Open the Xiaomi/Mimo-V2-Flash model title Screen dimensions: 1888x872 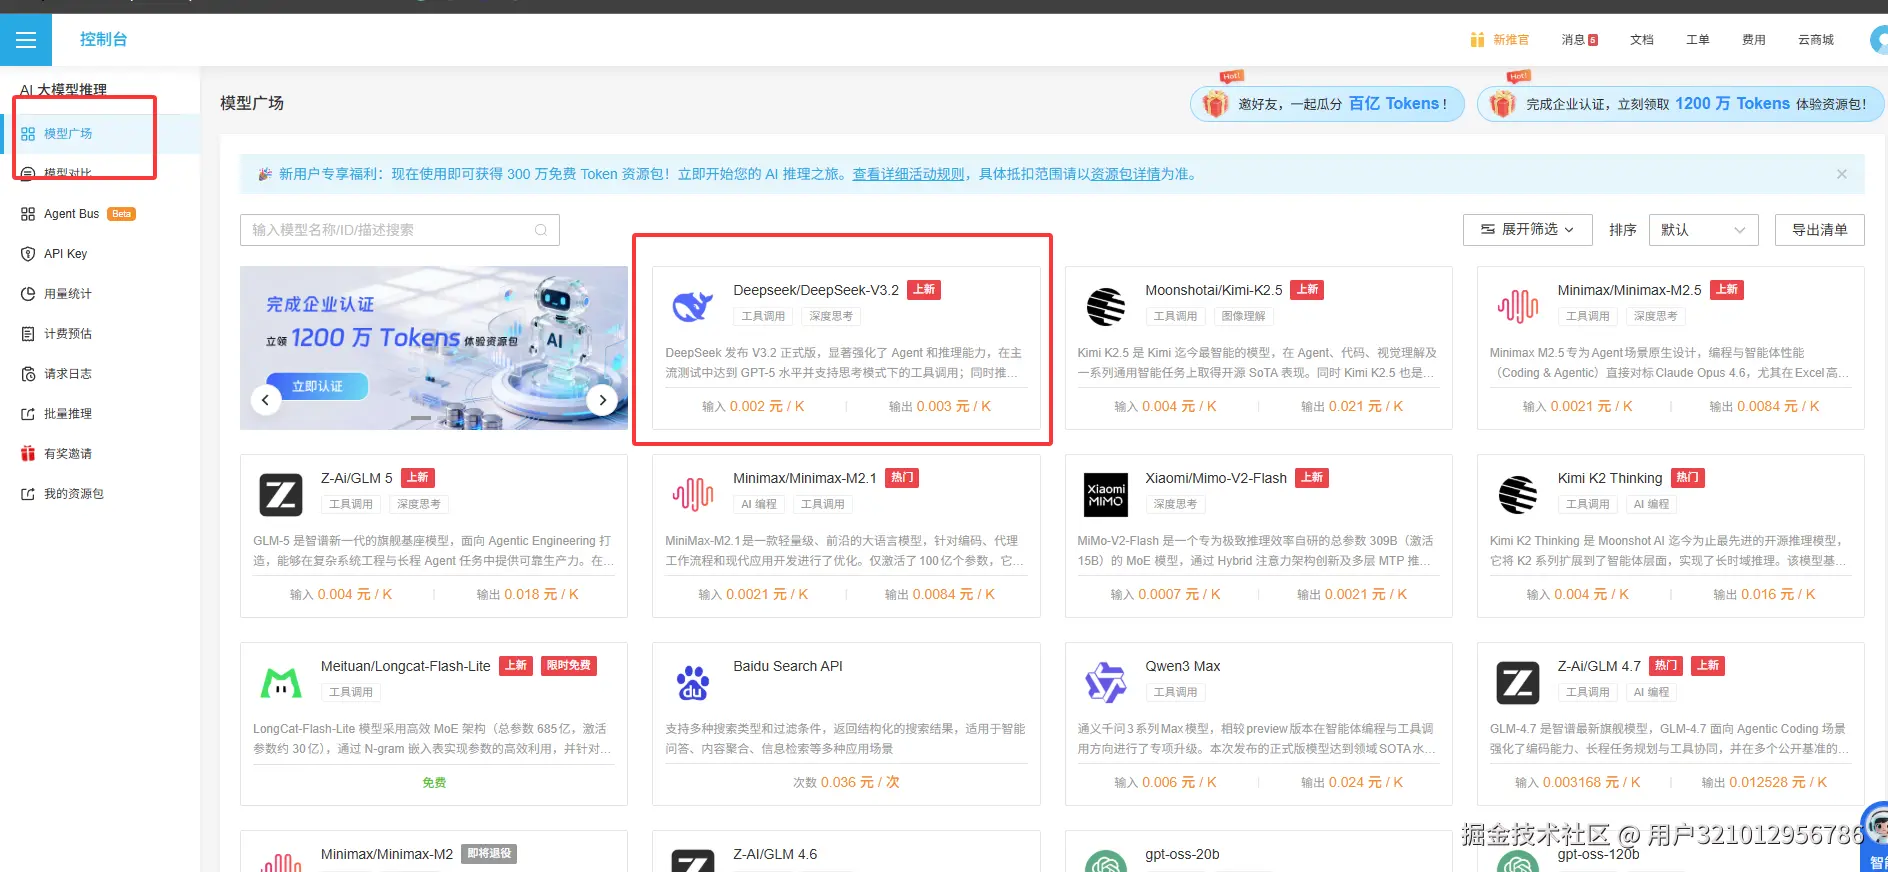(x=1215, y=478)
